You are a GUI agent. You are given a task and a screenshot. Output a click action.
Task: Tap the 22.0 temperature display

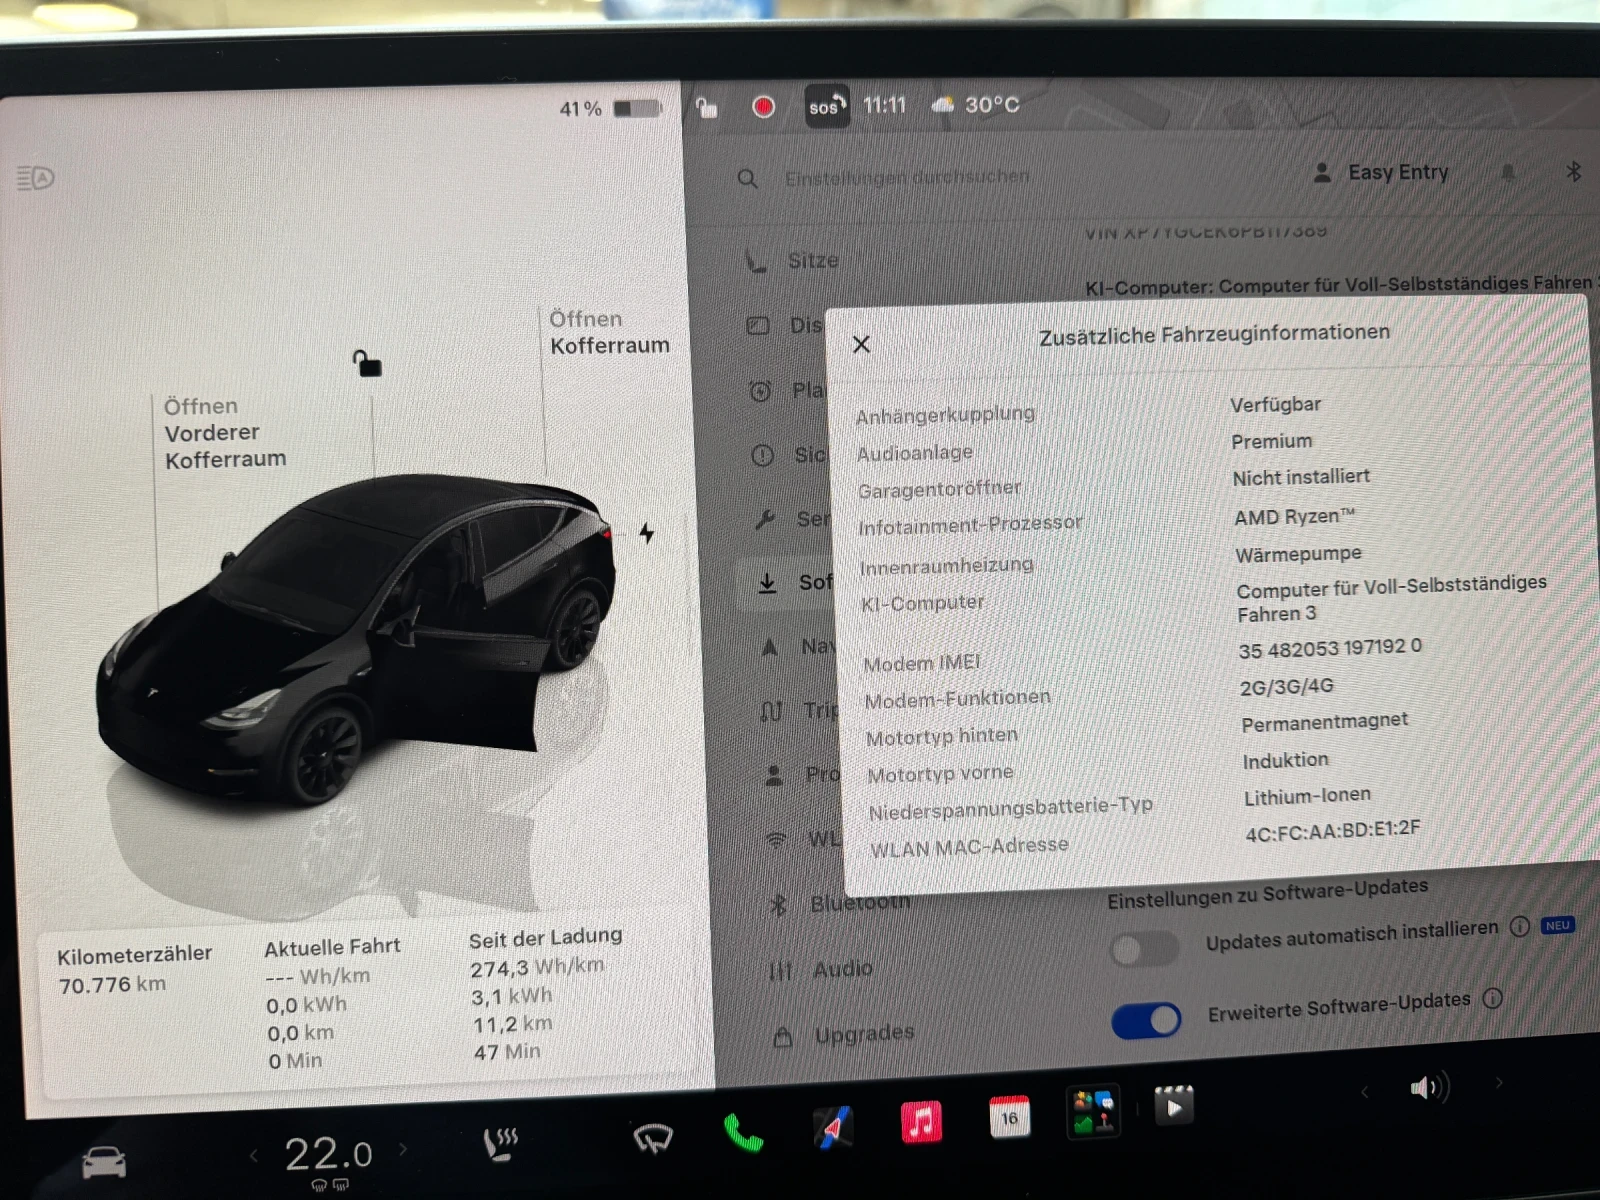point(328,1154)
